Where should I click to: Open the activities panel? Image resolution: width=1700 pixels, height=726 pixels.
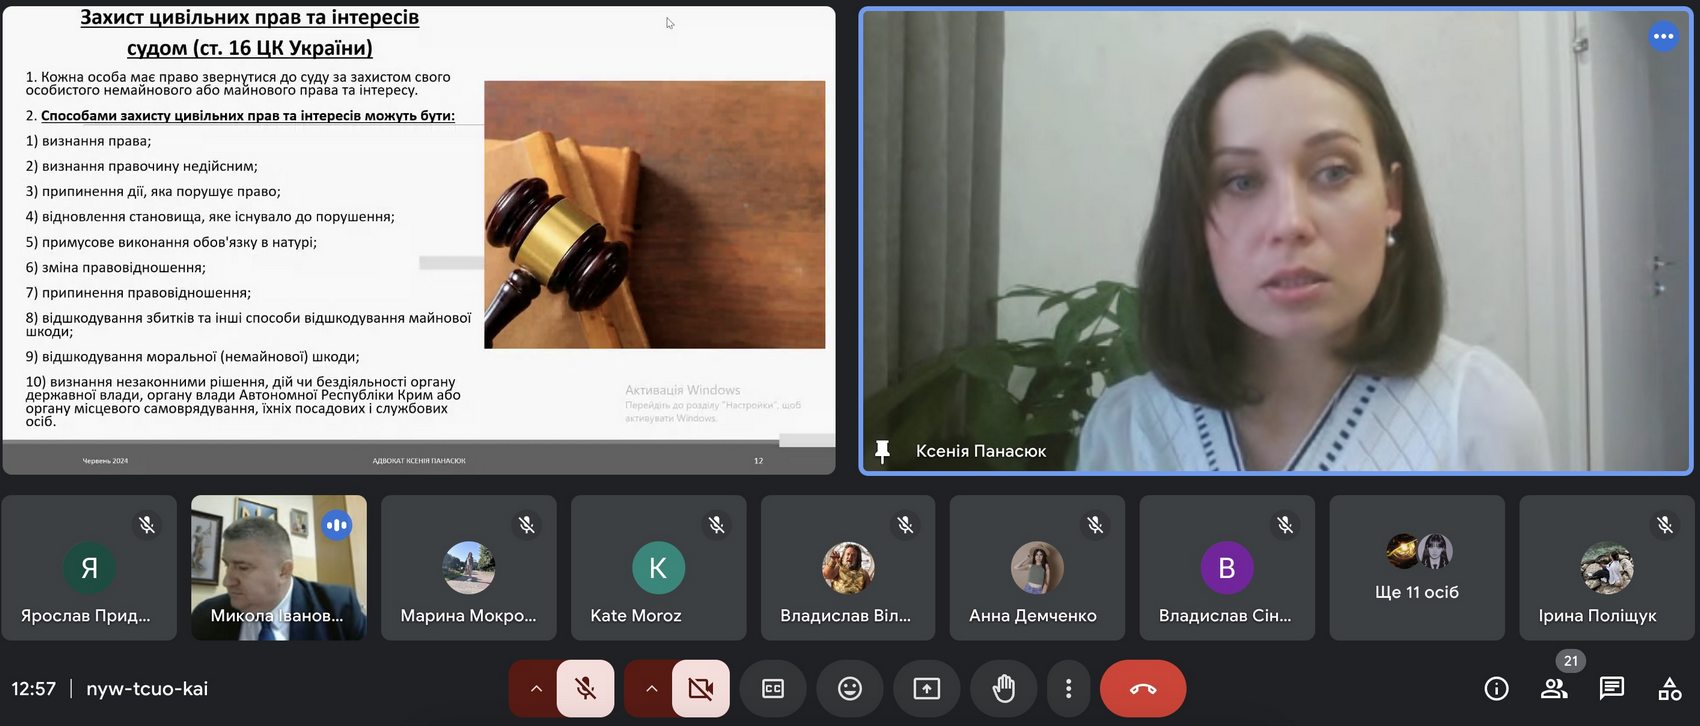(x=1670, y=688)
